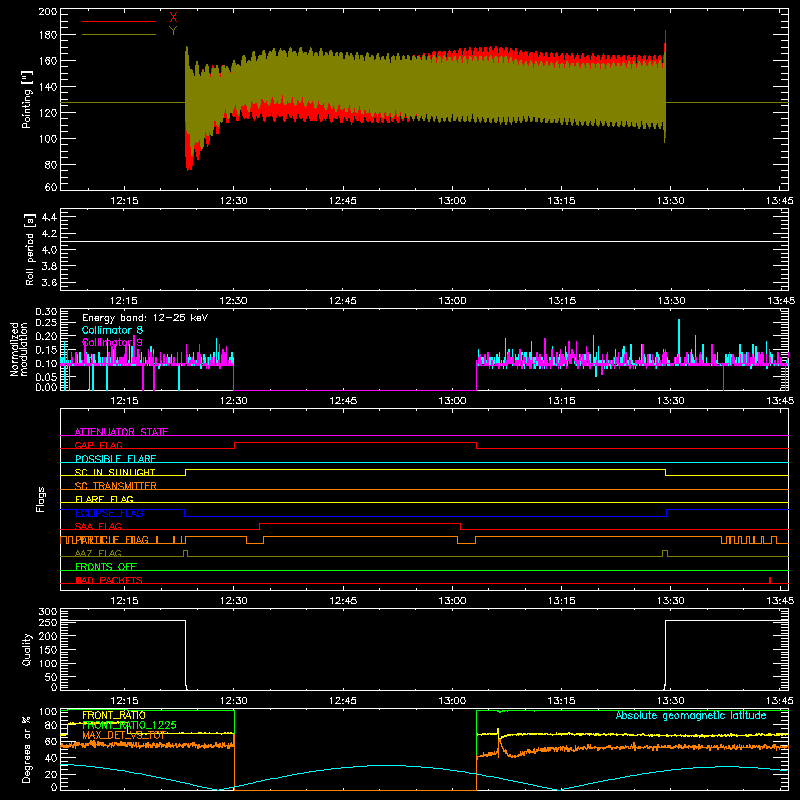Click the olive legend line sample for Y
Image resolution: width=800 pixels, height=800 pixels.
click(119, 35)
